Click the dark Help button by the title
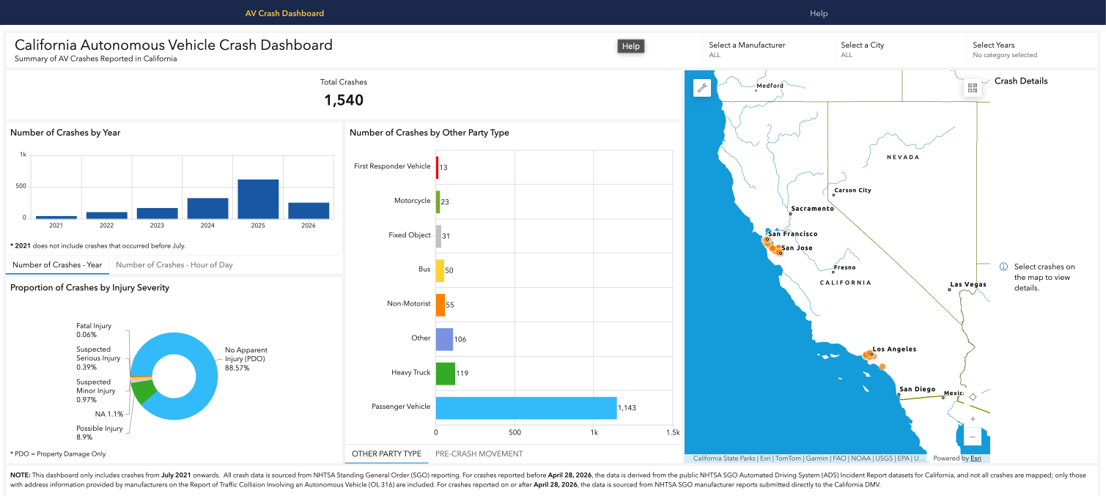Image resolution: width=1106 pixels, height=496 pixels. tap(631, 46)
